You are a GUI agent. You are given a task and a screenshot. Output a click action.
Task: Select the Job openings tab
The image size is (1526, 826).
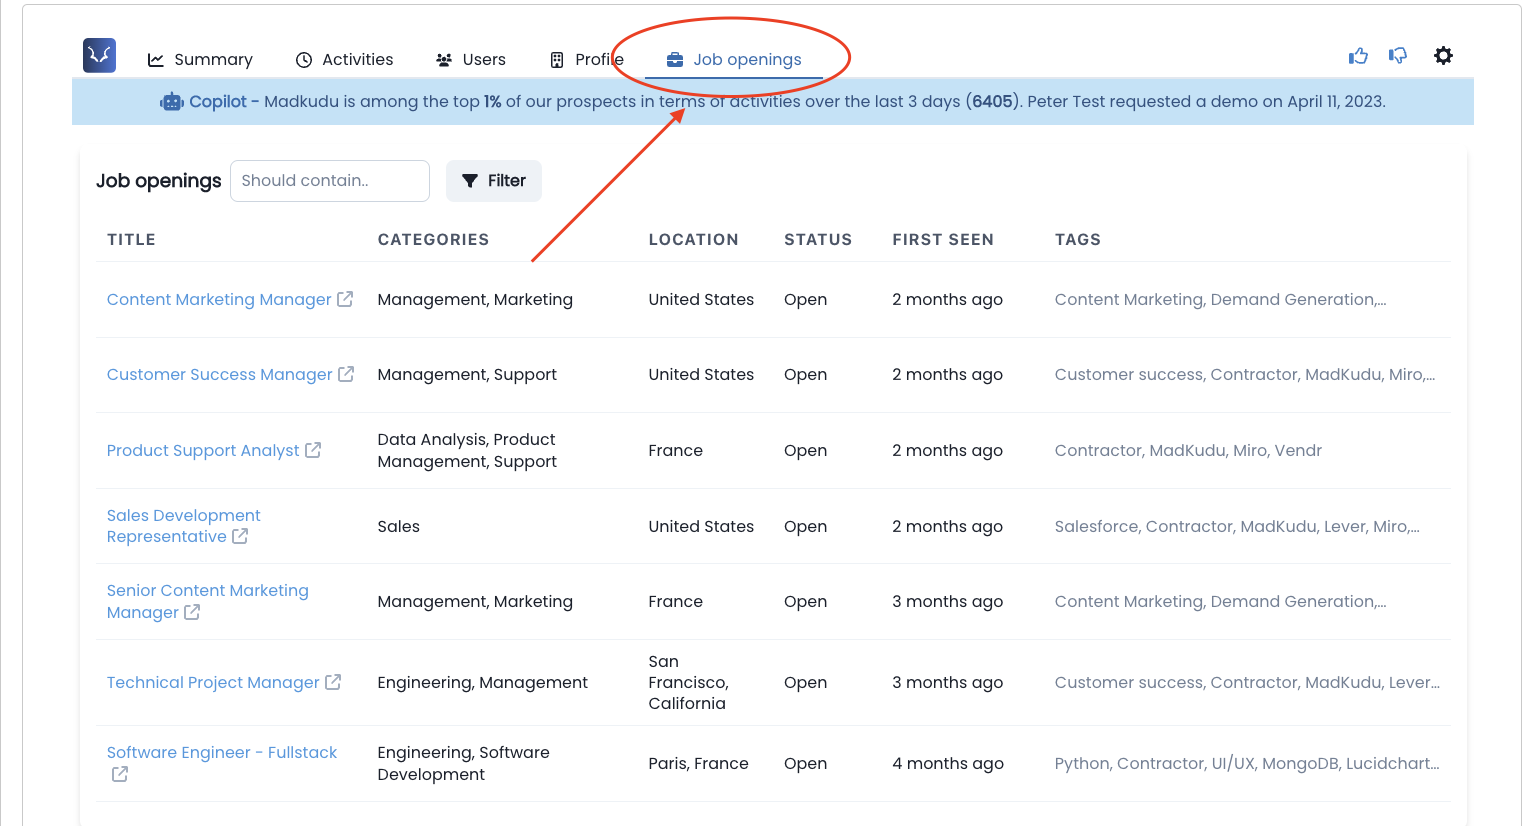(734, 60)
